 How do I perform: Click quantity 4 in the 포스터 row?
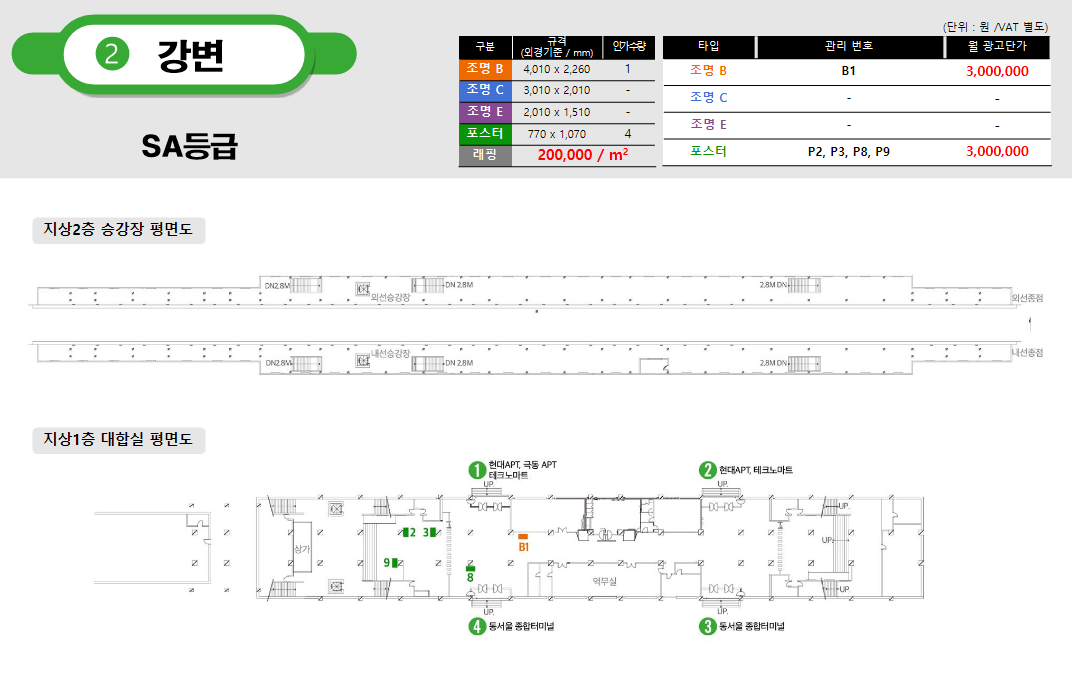pos(628,134)
